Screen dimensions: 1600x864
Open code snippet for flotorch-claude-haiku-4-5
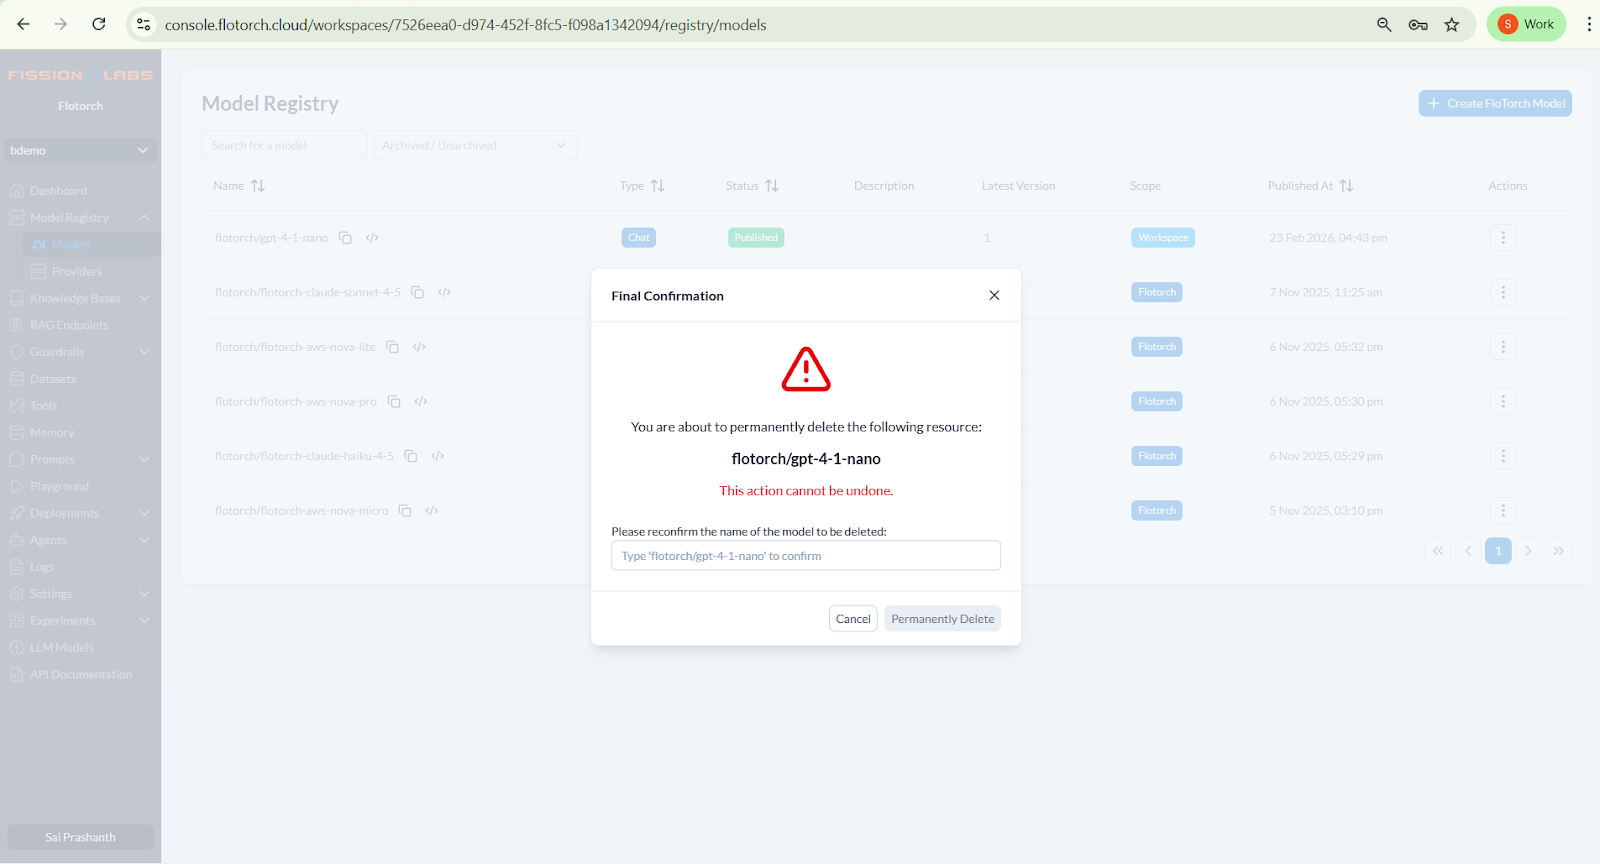437,456
